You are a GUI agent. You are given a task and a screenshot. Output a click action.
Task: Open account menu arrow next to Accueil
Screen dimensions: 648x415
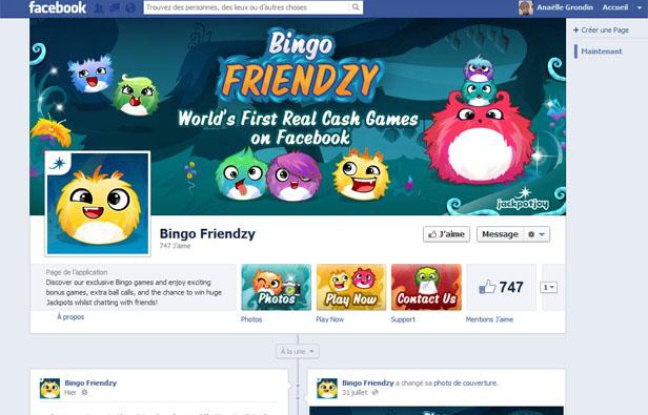pyautogui.click(x=639, y=7)
